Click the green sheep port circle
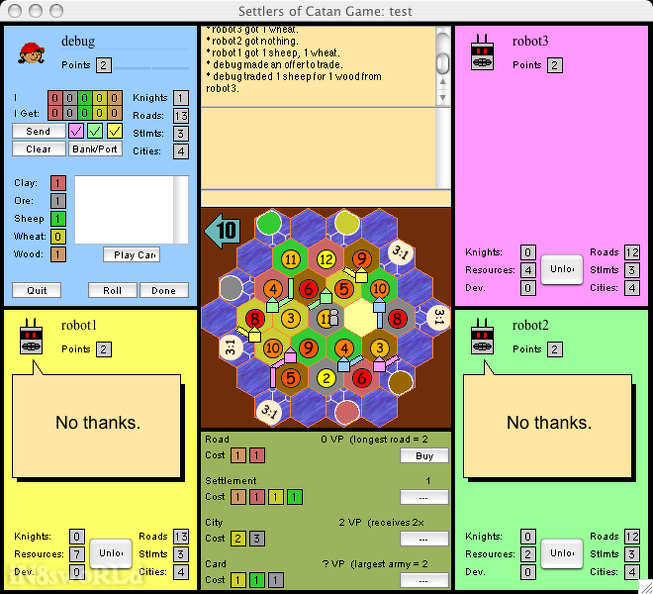This screenshot has height=594, width=653. 269,223
